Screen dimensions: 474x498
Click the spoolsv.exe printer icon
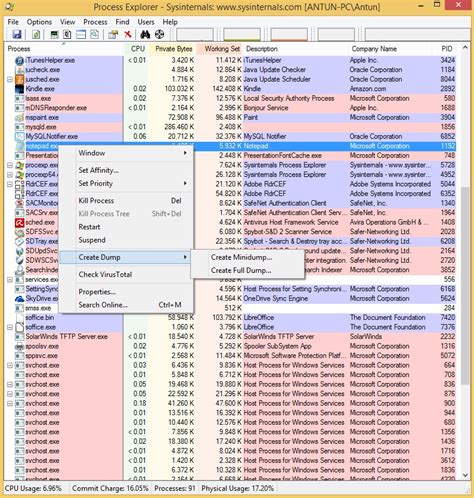20,346
